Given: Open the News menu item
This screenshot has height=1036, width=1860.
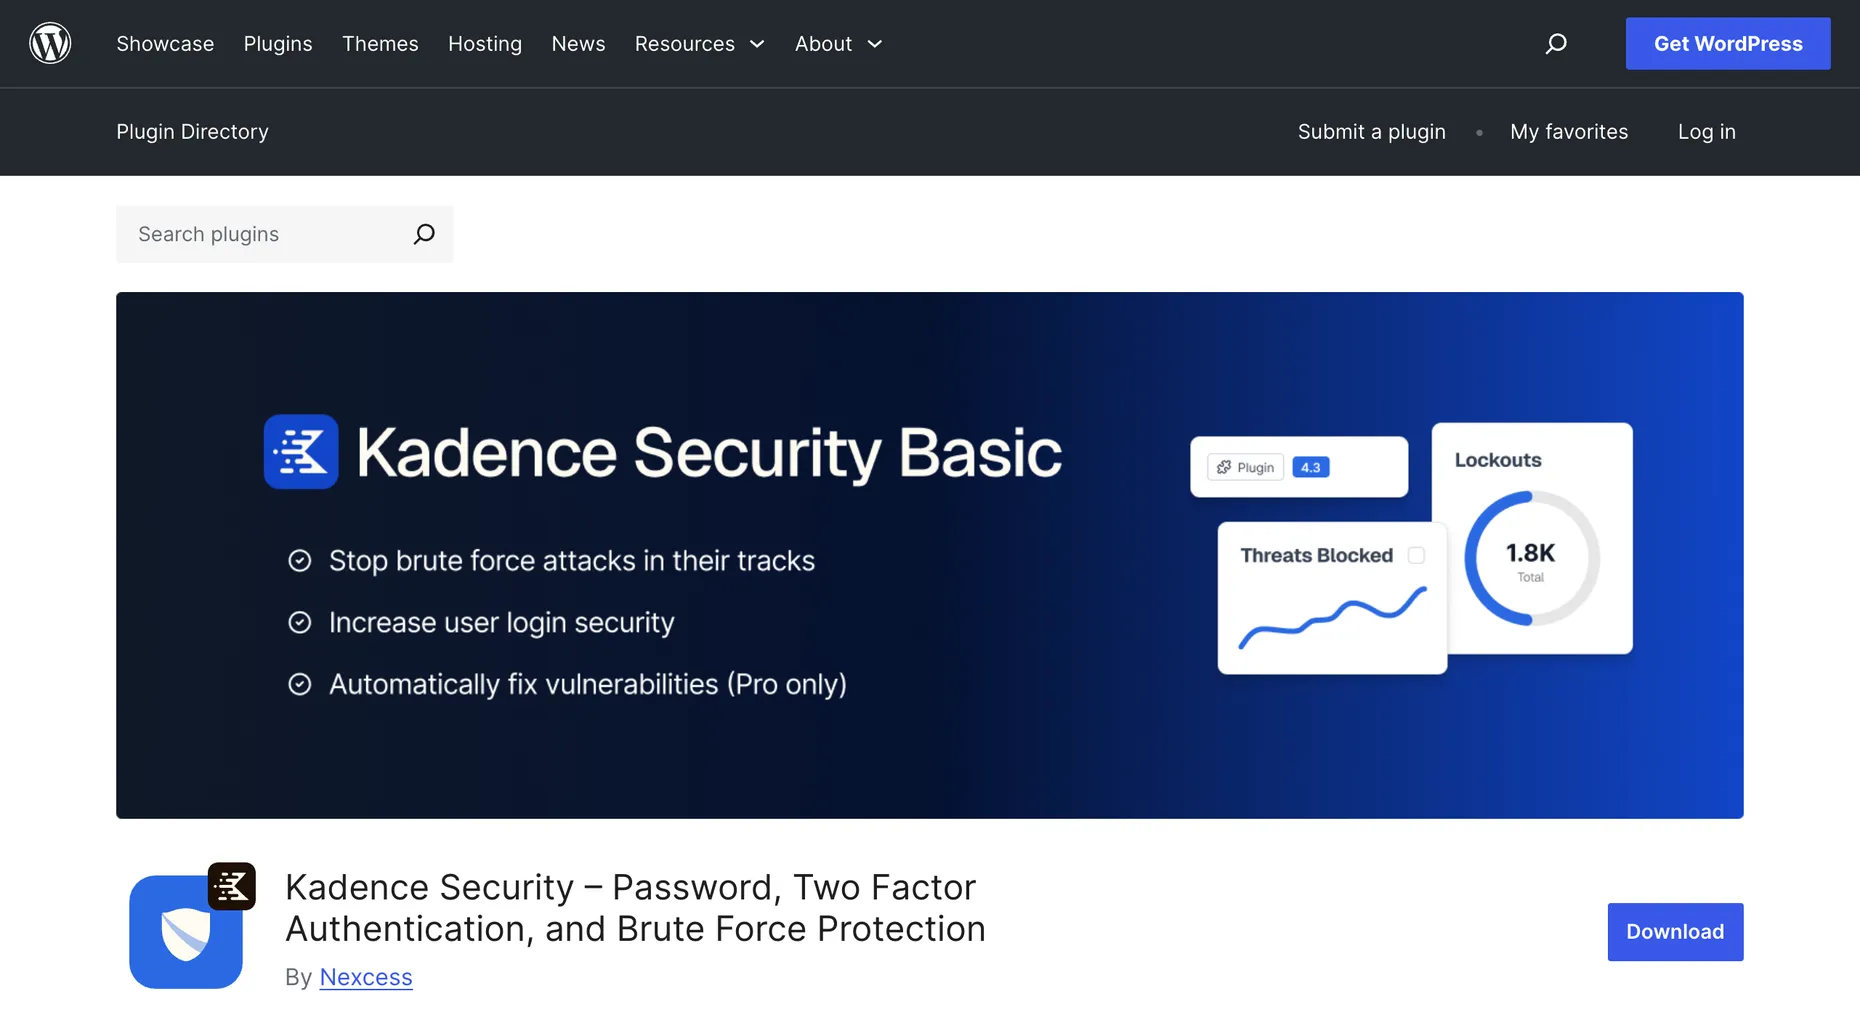Looking at the screenshot, I should pyautogui.click(x=578, y=44).
